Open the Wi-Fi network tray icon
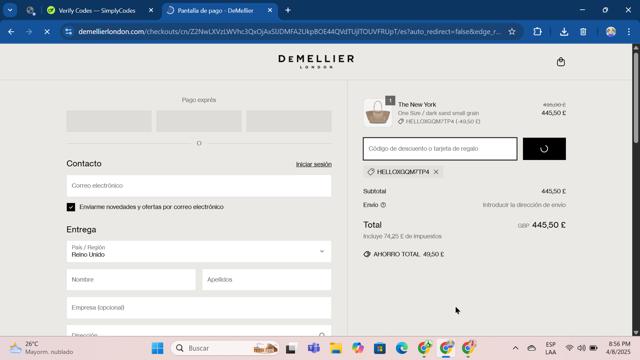The image size is (640, 360). click(x=569, y=348)
